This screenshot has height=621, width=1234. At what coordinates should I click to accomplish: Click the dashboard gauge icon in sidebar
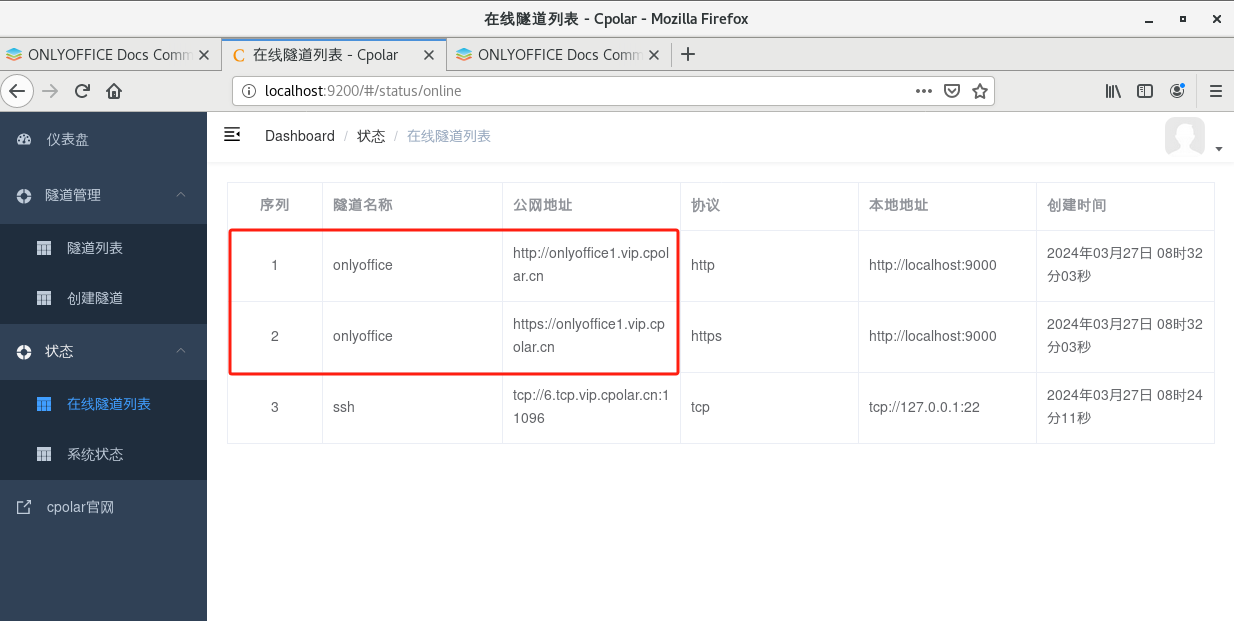coord(24,140)
